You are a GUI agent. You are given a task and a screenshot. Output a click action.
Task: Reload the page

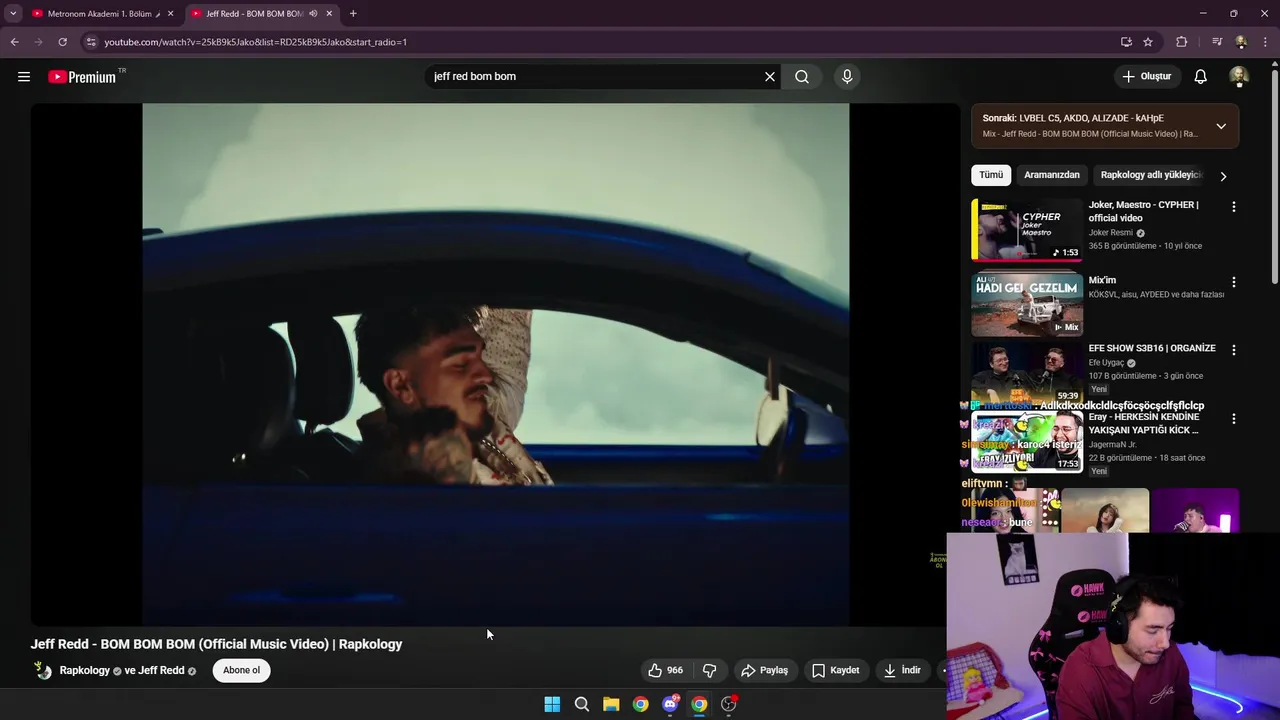pos(62,42)
